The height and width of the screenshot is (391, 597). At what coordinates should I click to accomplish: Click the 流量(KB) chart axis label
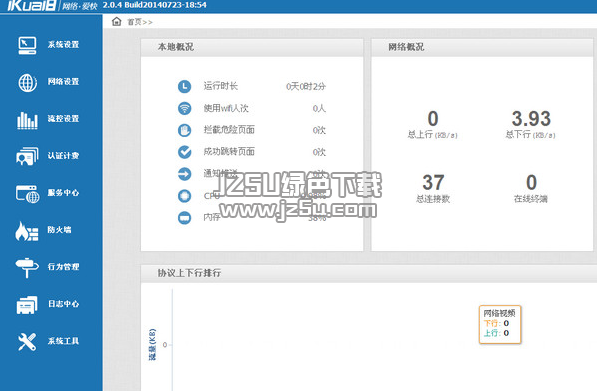pyautogui.click(x=152, y=345)
